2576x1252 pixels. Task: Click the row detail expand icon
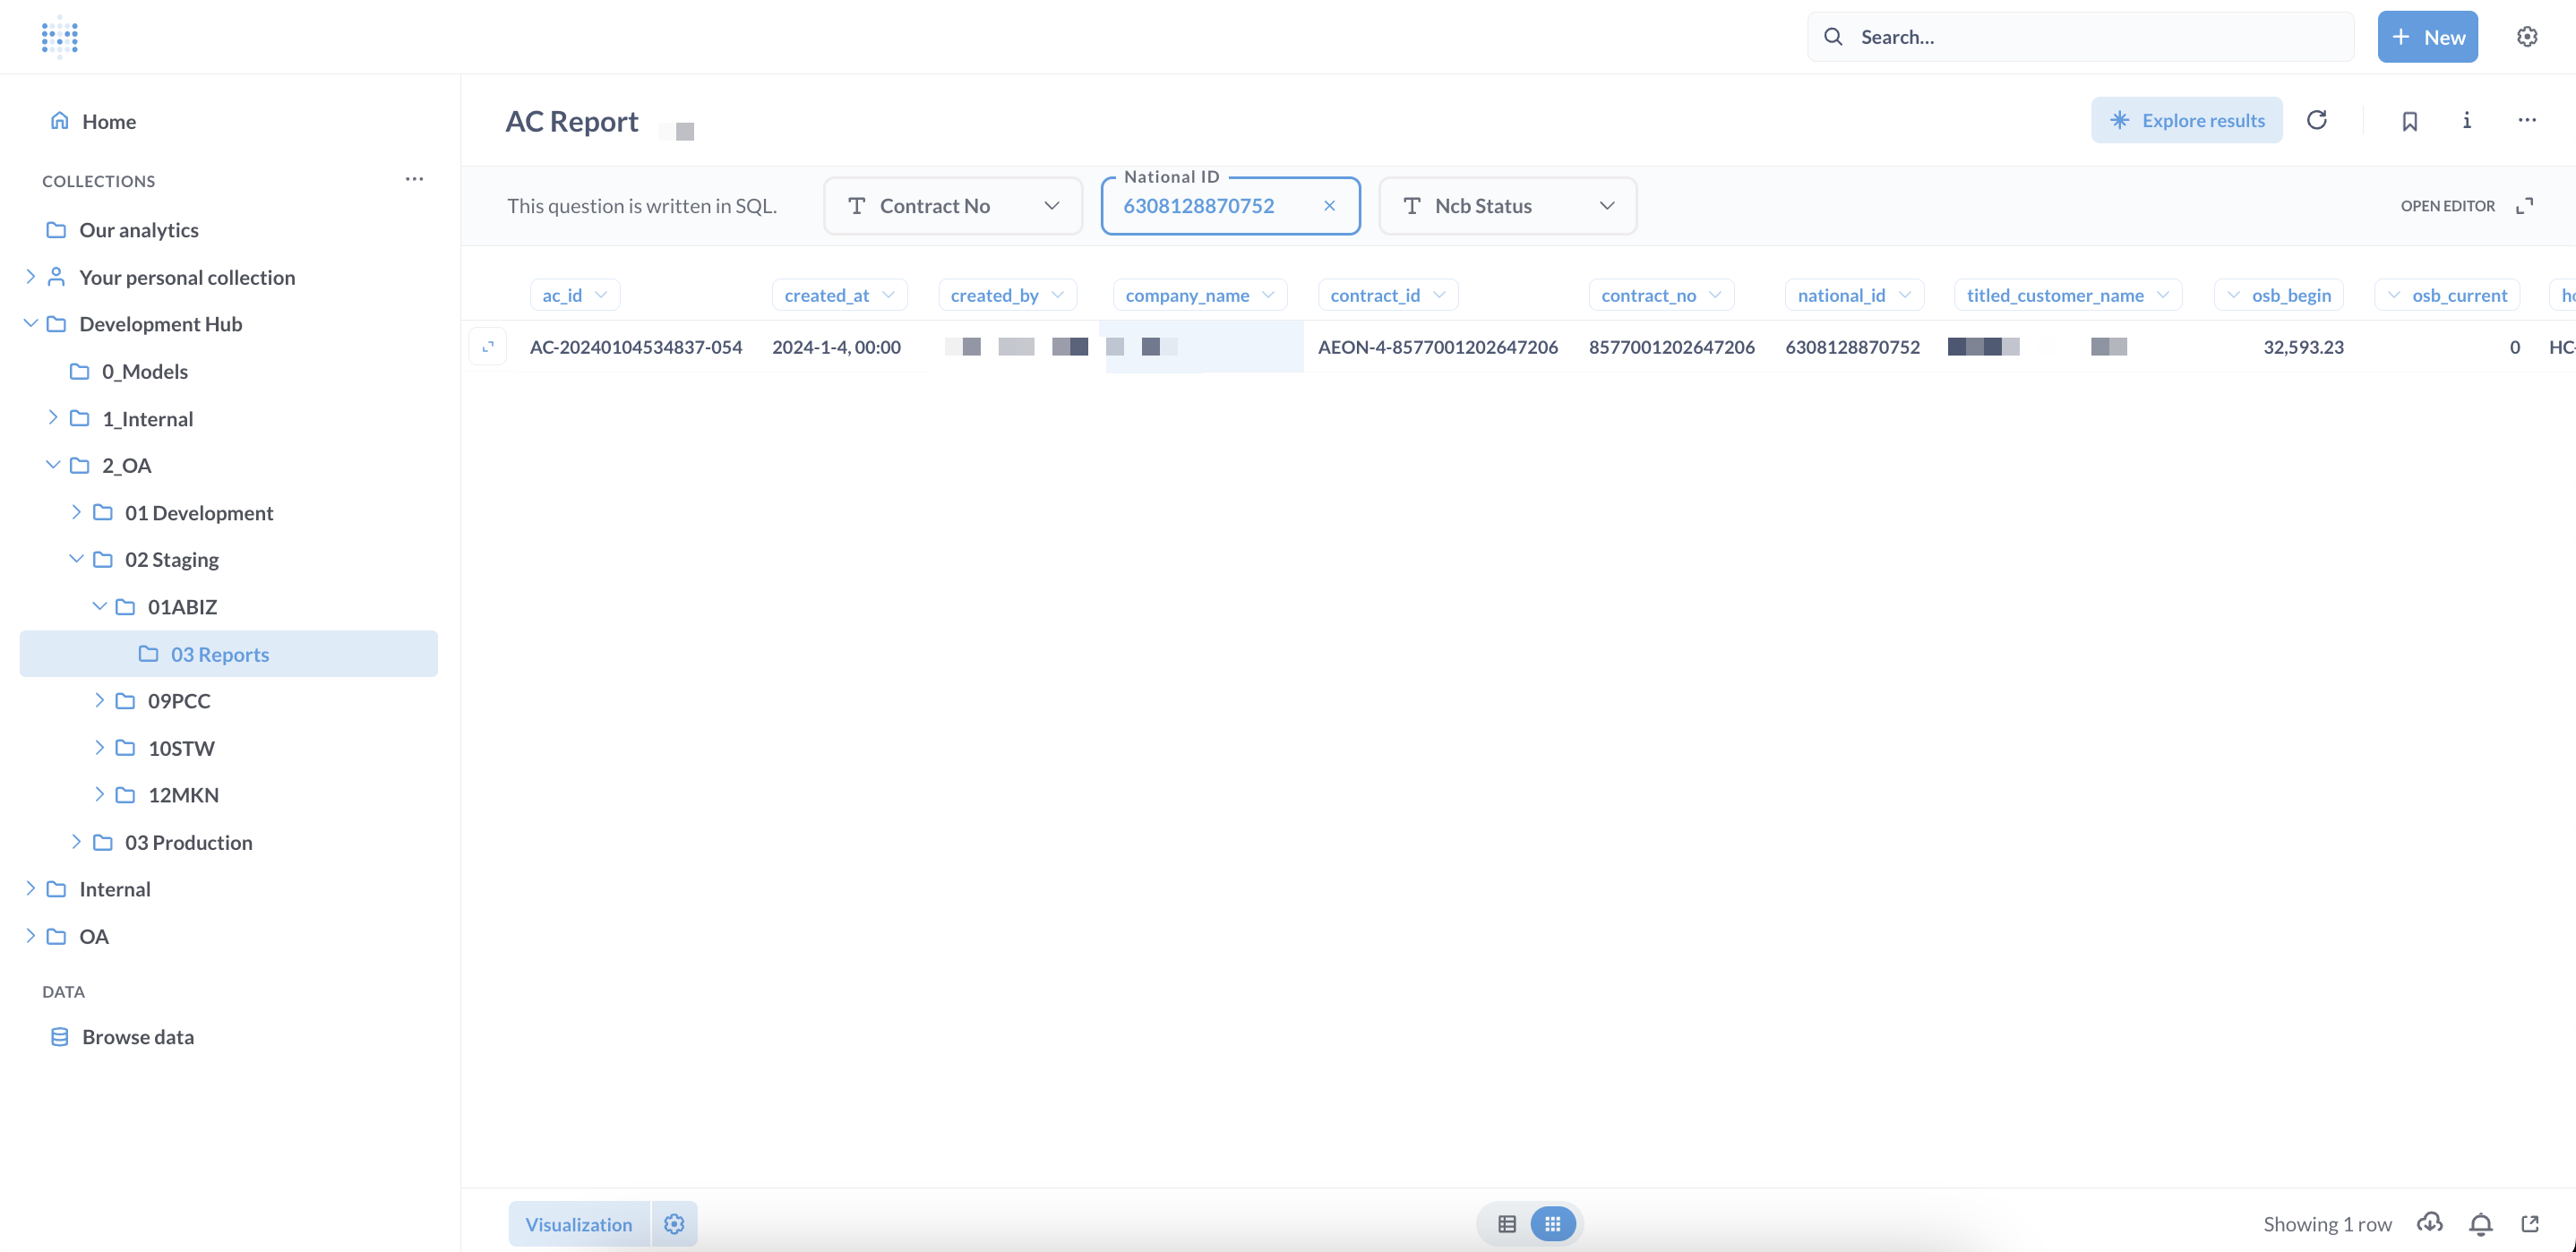click(488, 347)
